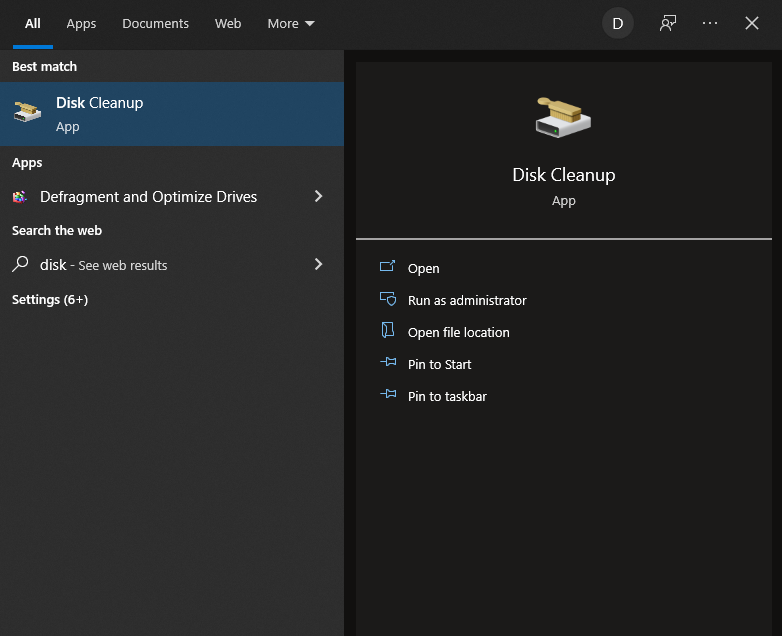Viewport: 782px width, 636px height.
Task: Choose Run as administrator
Action: 467,300
